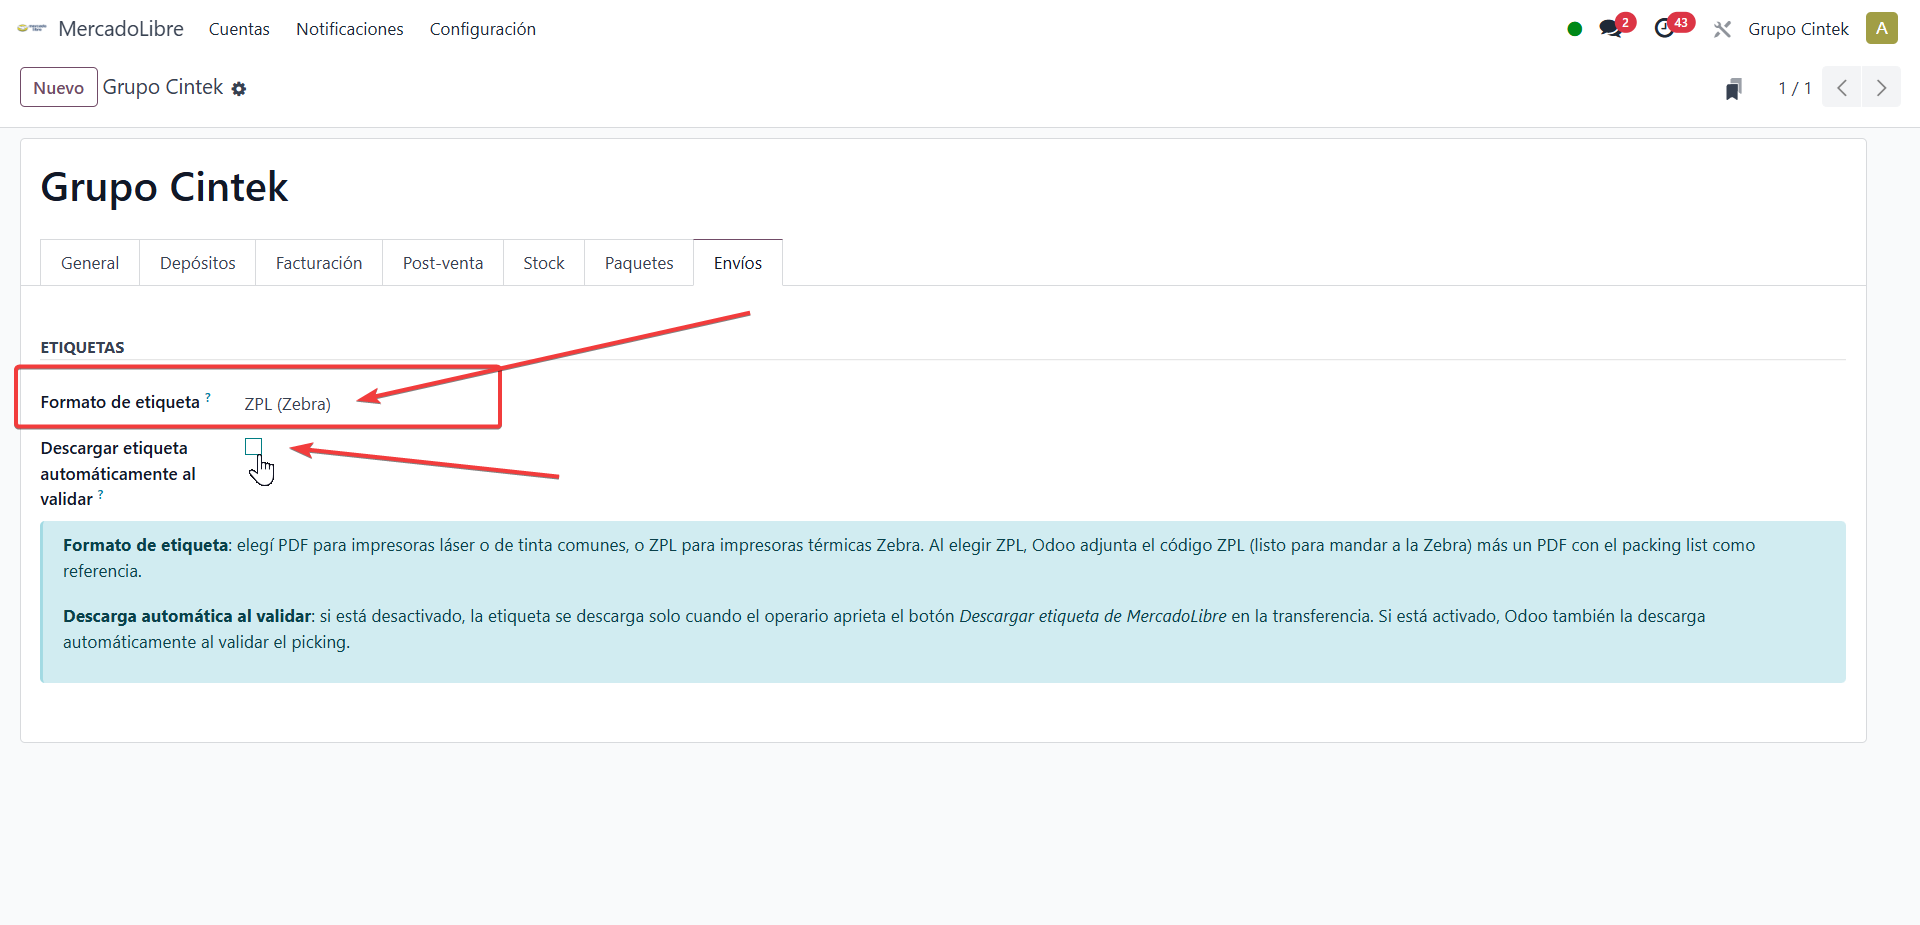Switch to the Stock tab
The height and width of the screenshot is (925, 1920).
[544, 263]
